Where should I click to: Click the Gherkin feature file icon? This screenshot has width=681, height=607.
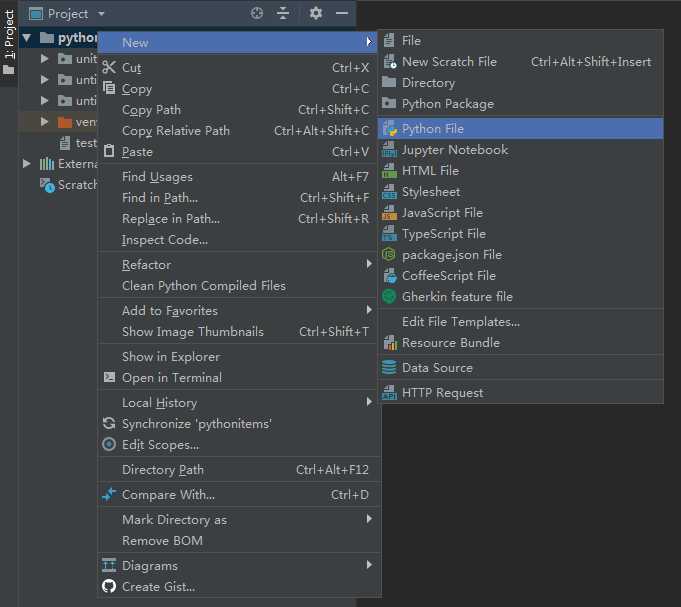389,297
